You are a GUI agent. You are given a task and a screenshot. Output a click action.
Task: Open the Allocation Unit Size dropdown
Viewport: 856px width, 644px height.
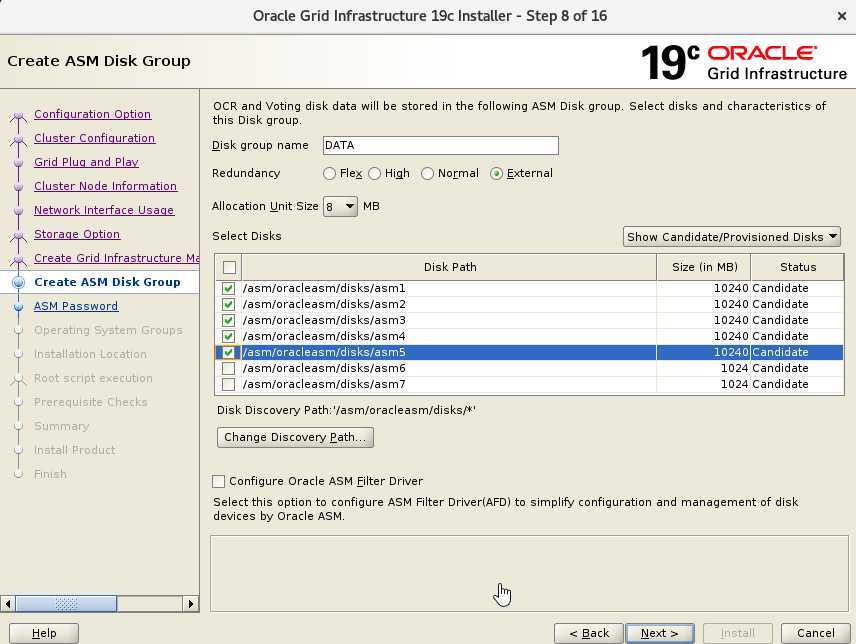click(x=340, y=206)
